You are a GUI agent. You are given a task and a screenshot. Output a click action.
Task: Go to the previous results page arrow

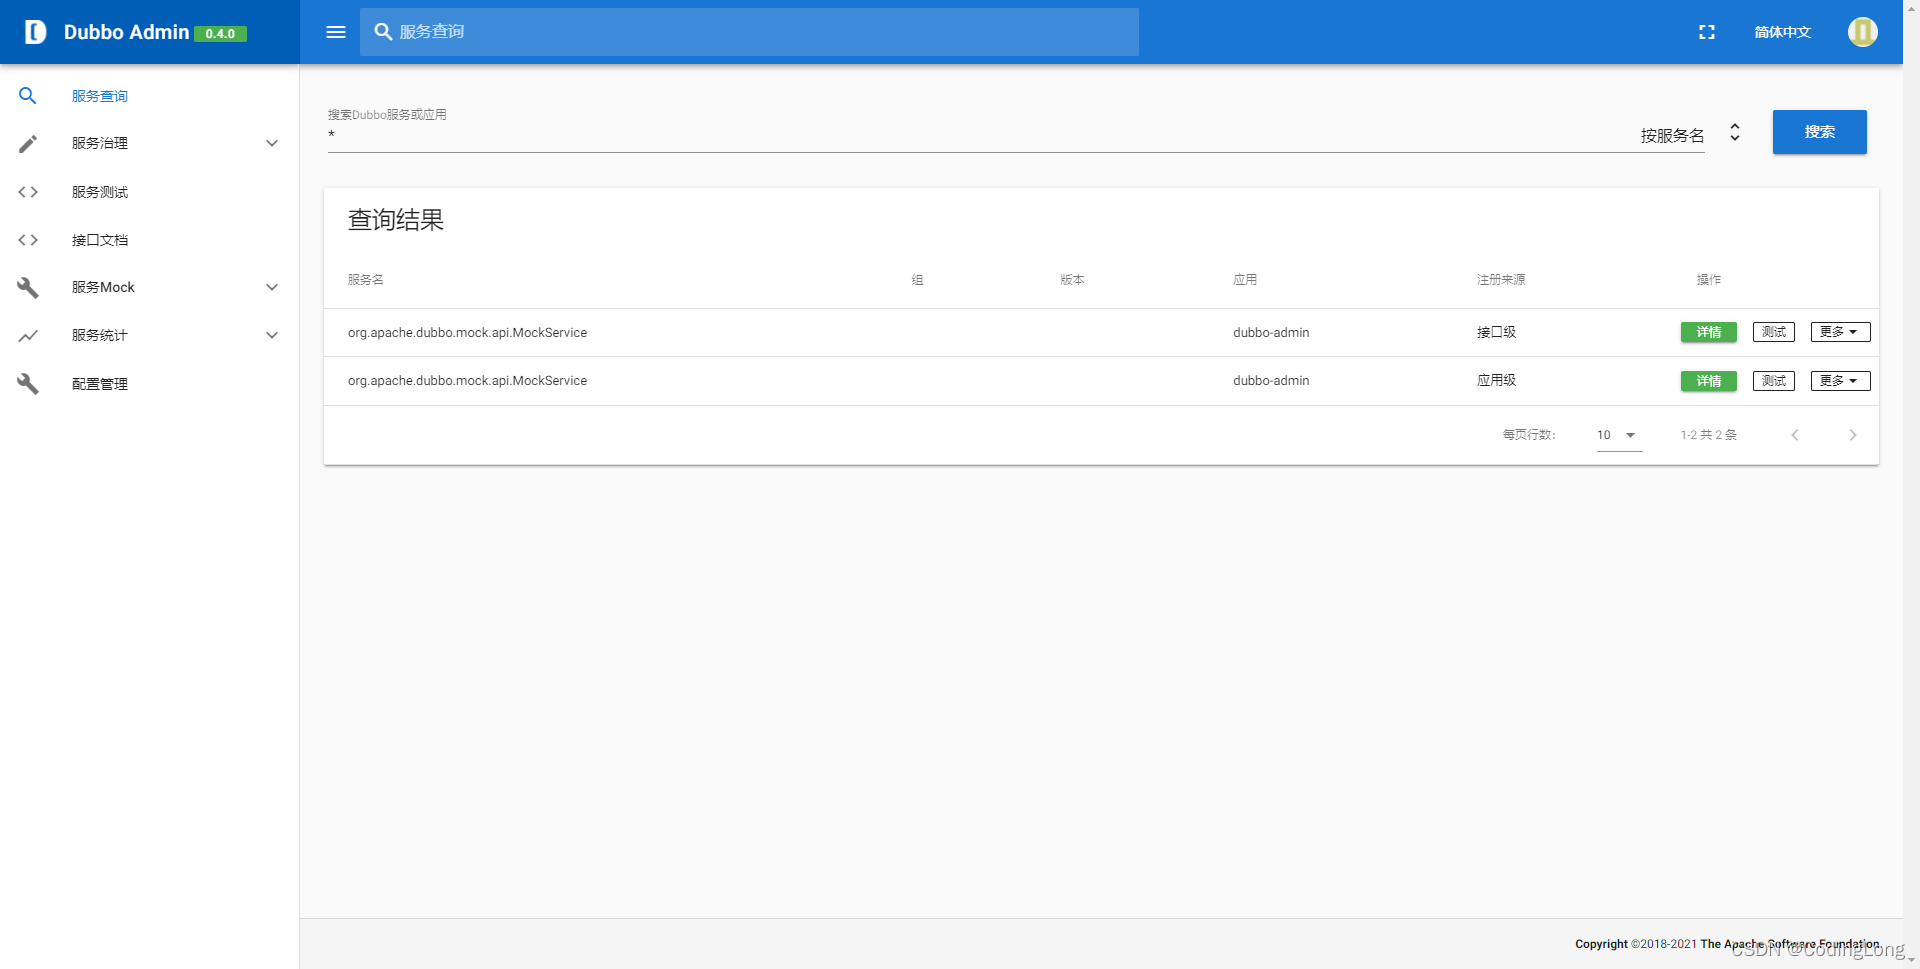pos(1795,435)
